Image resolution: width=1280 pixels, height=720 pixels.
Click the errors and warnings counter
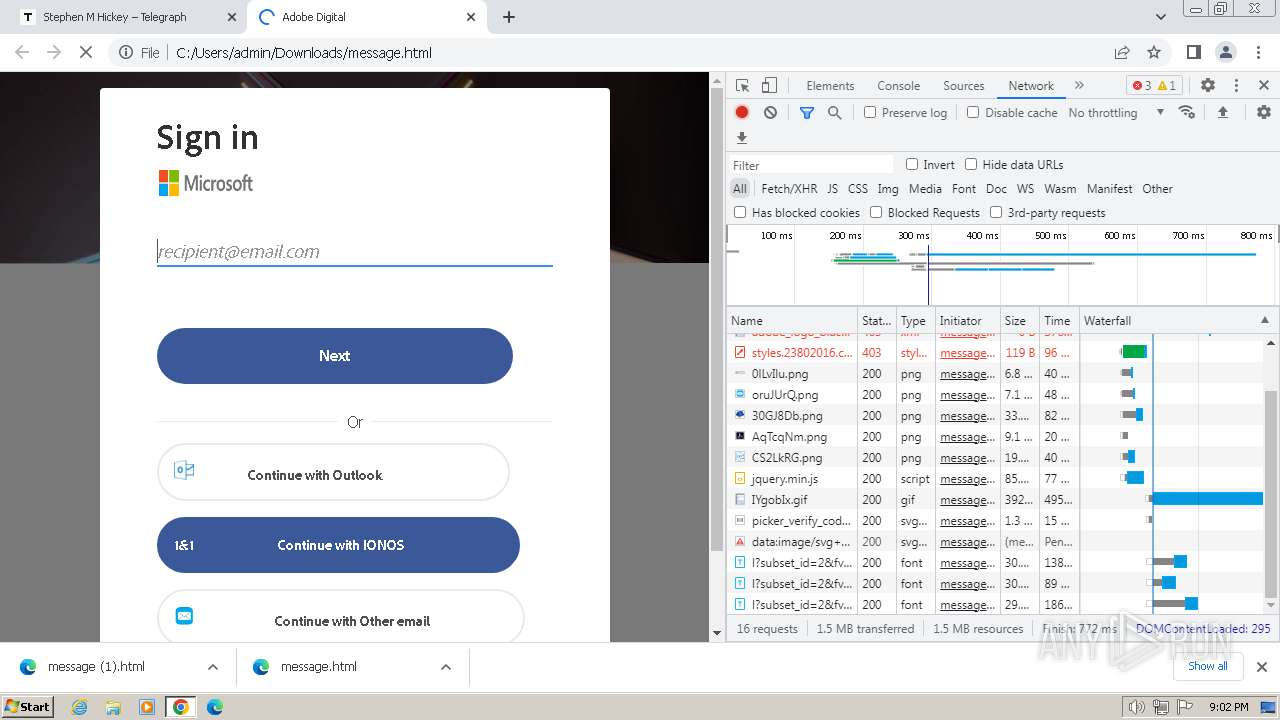(1155, 86)
